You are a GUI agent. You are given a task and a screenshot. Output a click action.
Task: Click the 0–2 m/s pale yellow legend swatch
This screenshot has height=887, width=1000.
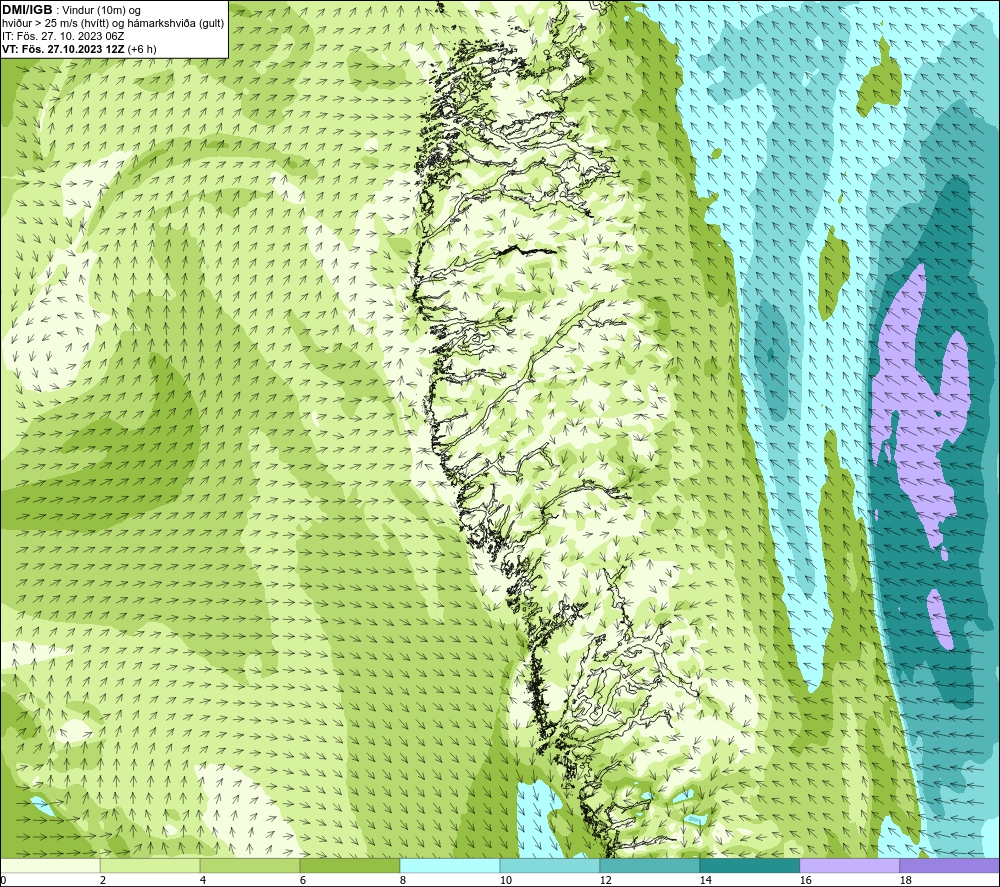50,866
